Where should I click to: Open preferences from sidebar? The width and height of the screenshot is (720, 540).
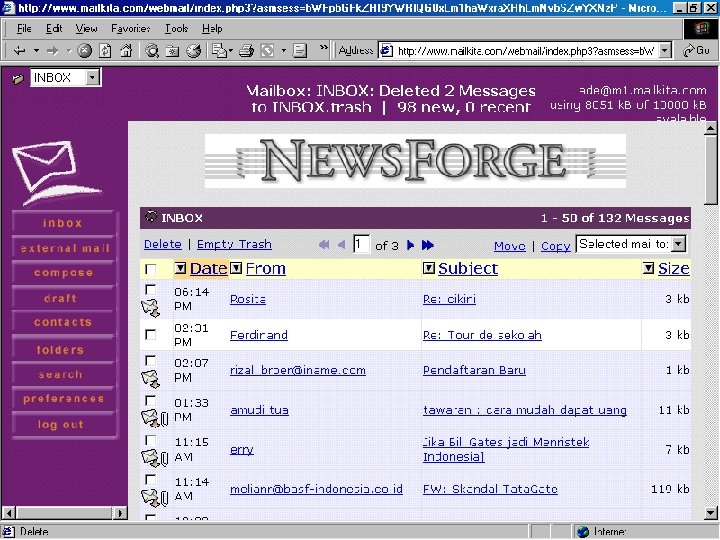[63, 399]
